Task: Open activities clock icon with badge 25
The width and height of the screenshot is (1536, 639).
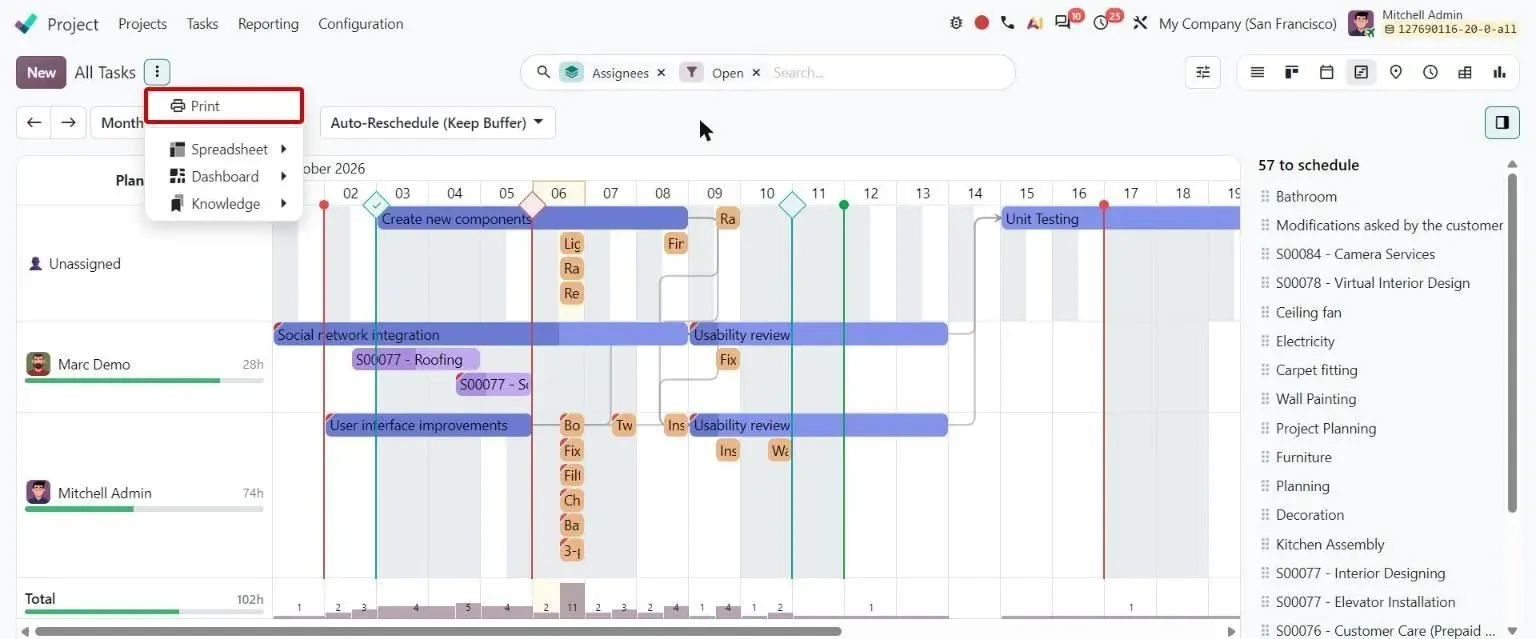Action: pyautogui.click(x=1101, y=23)
